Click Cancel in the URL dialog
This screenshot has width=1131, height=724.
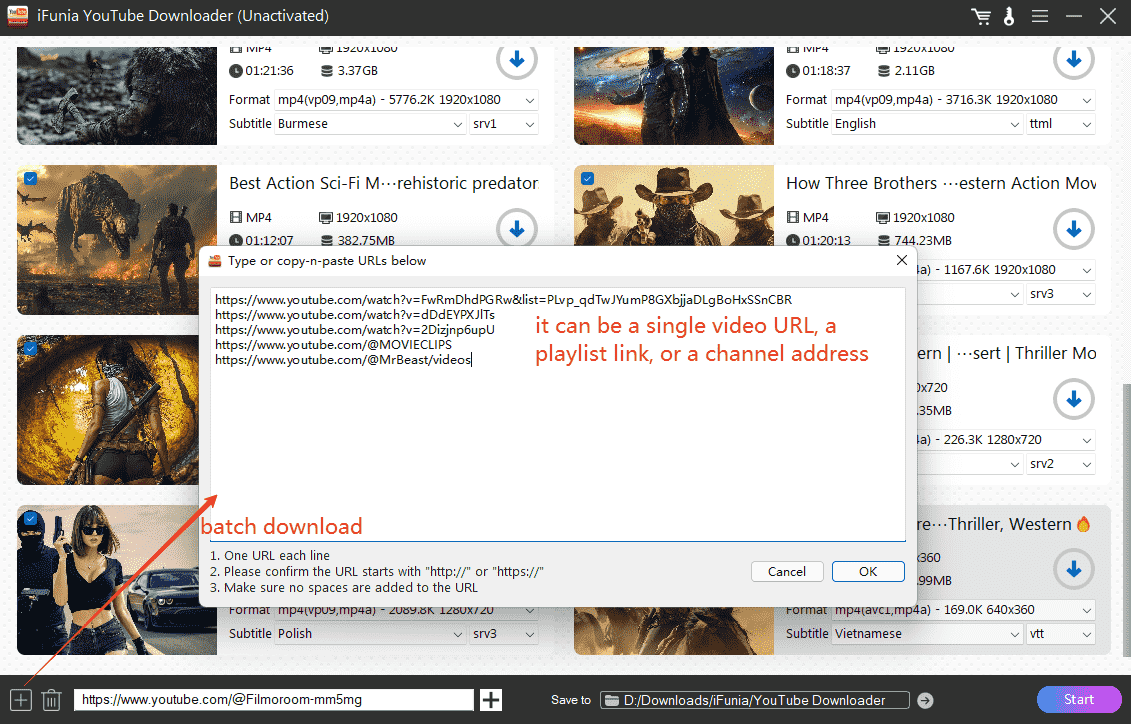(x=787, y=571)
